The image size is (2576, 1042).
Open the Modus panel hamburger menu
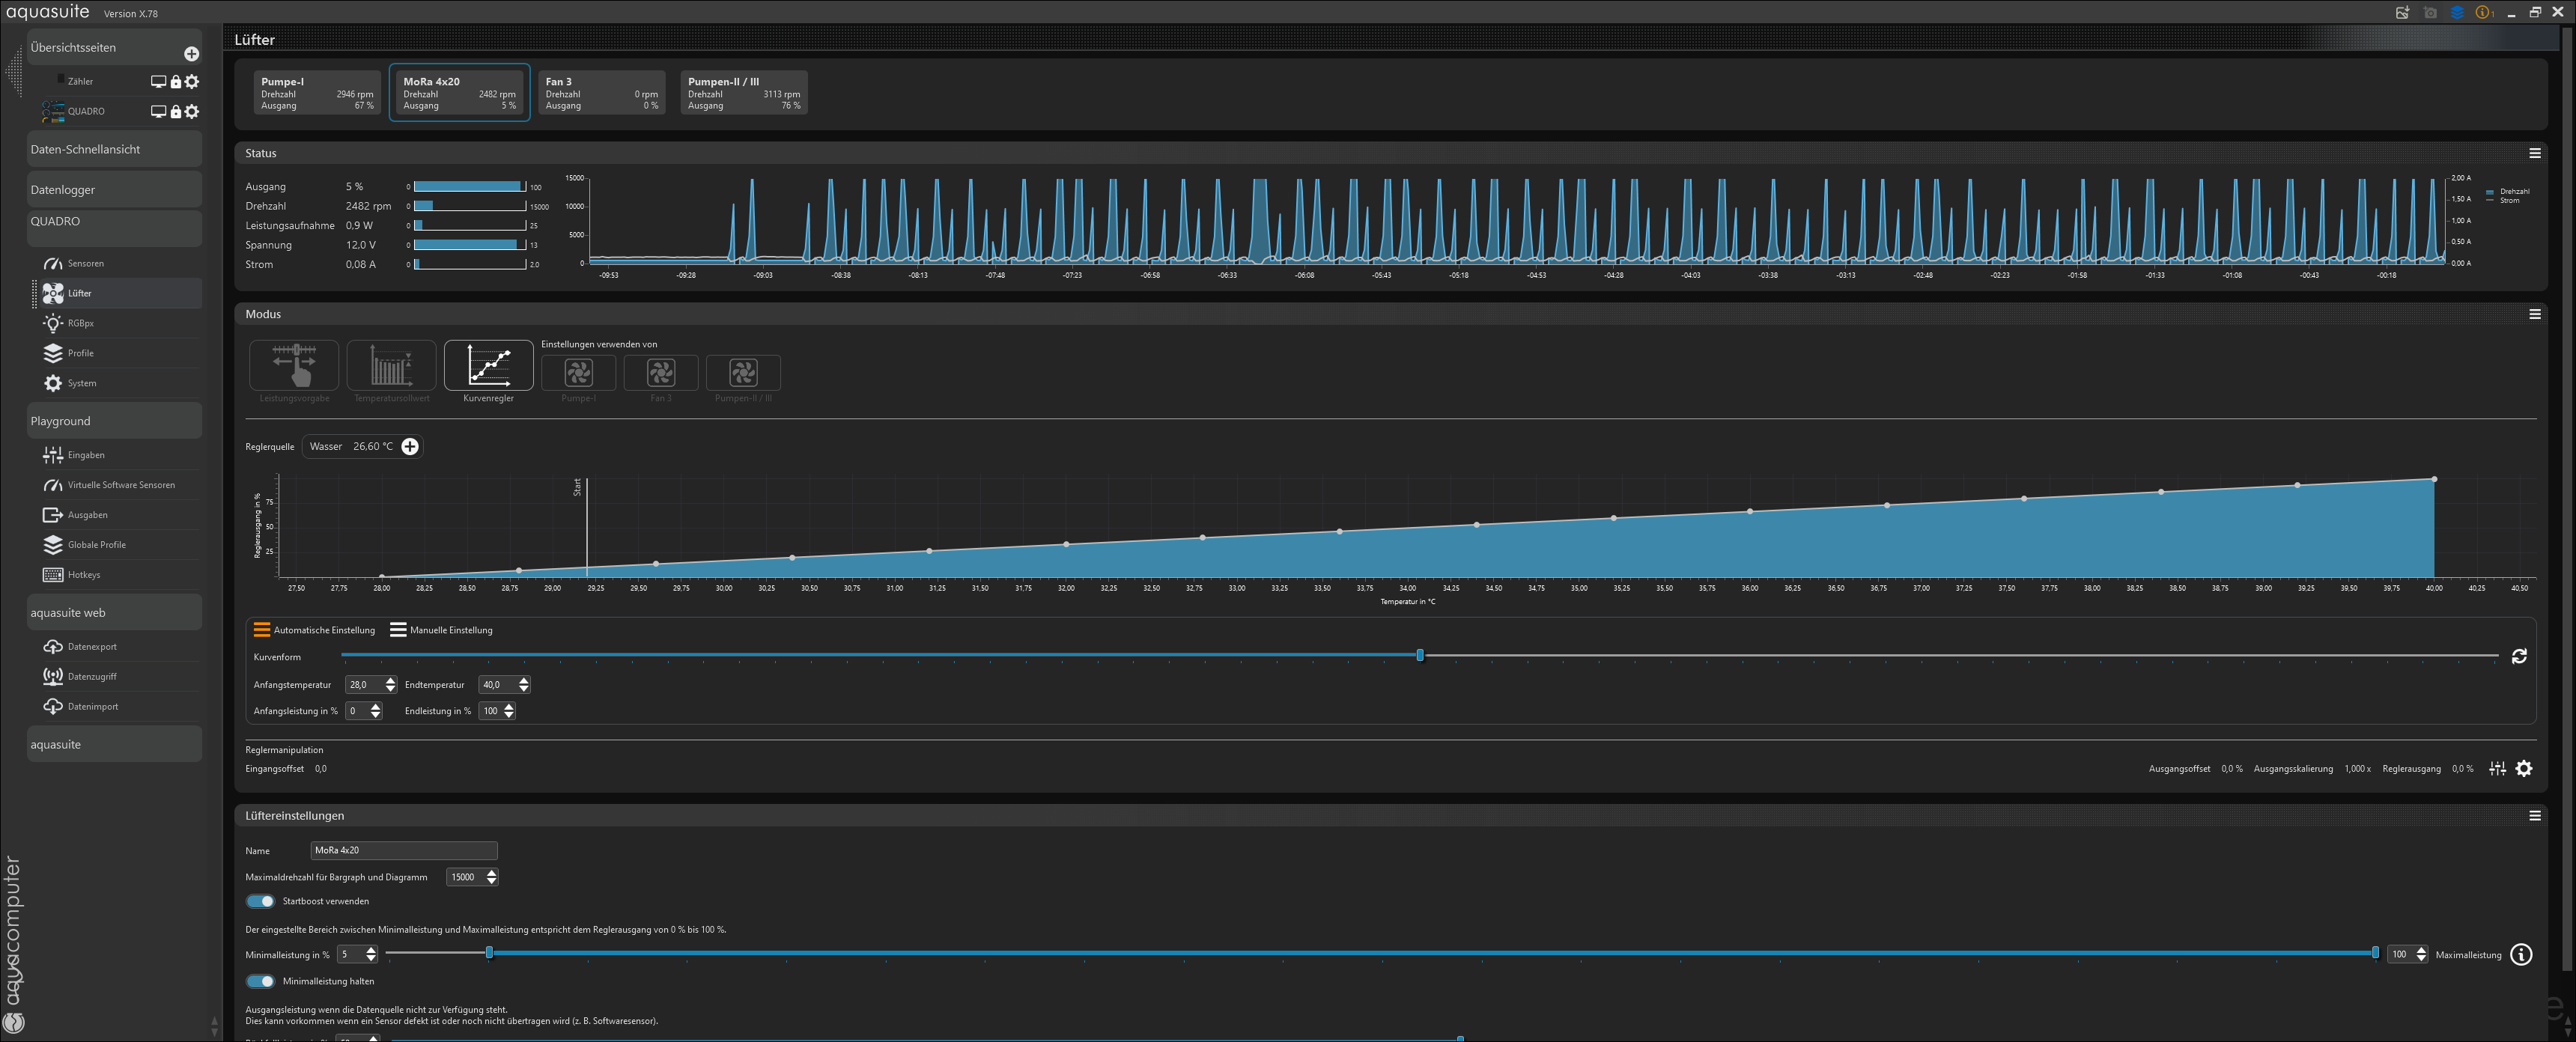[x=2535, y=314]
